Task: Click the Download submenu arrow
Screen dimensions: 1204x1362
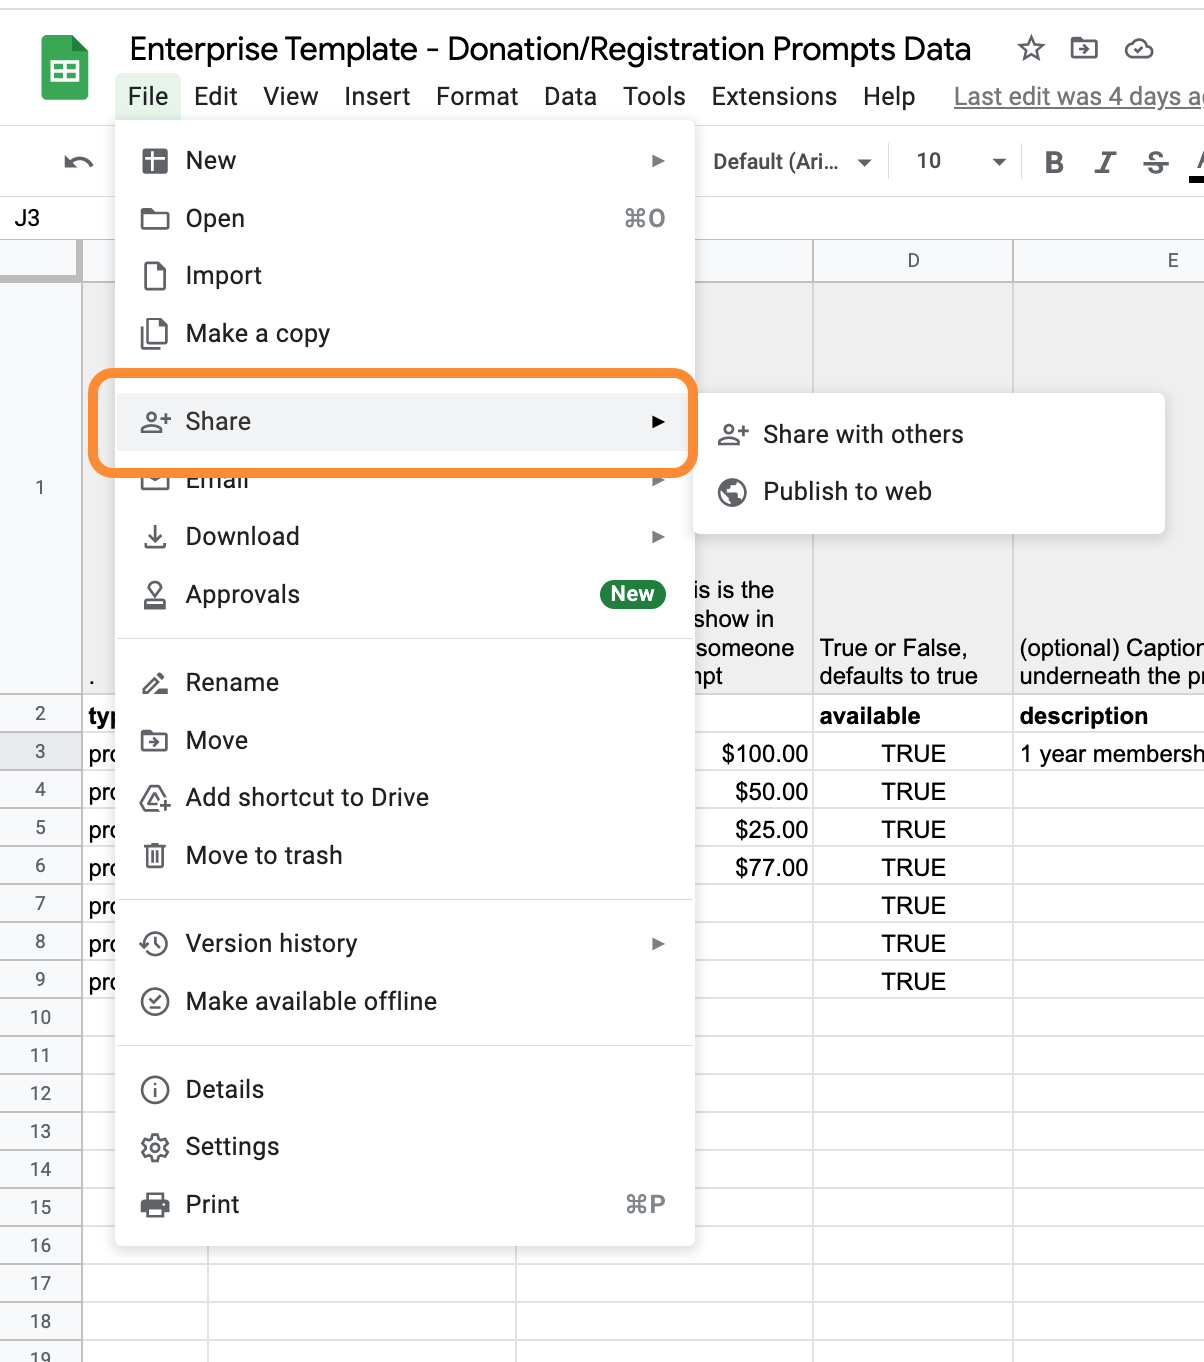Action: (x=658, y=537)
